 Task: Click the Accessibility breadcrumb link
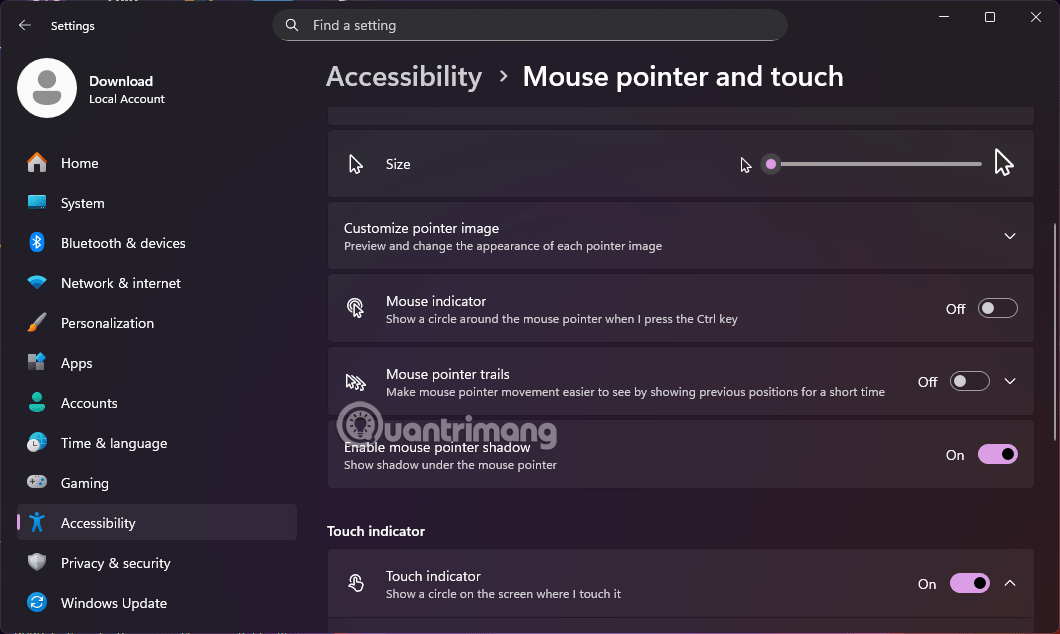click(x=404, y=77)
